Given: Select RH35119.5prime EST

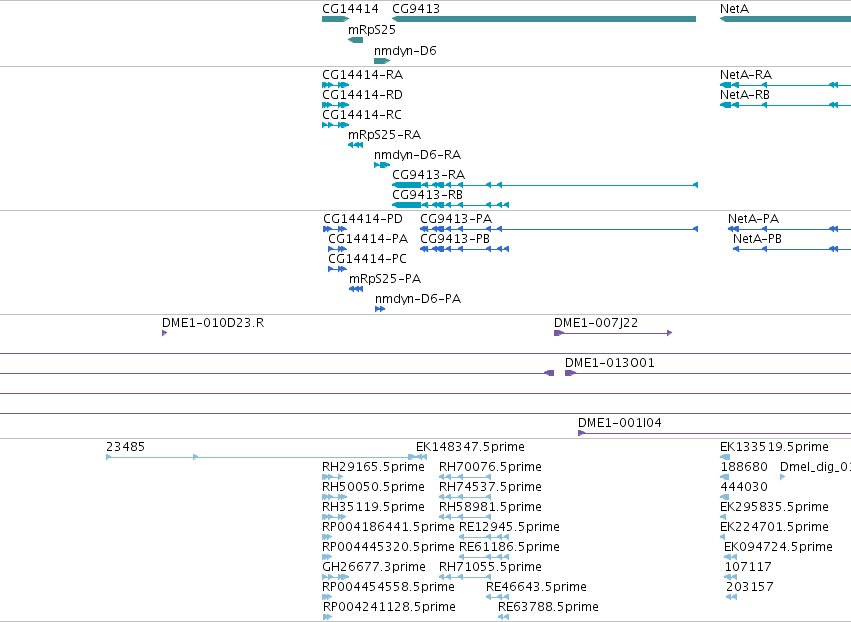Looking at the screenshot, I should click(x=373, y=507).
